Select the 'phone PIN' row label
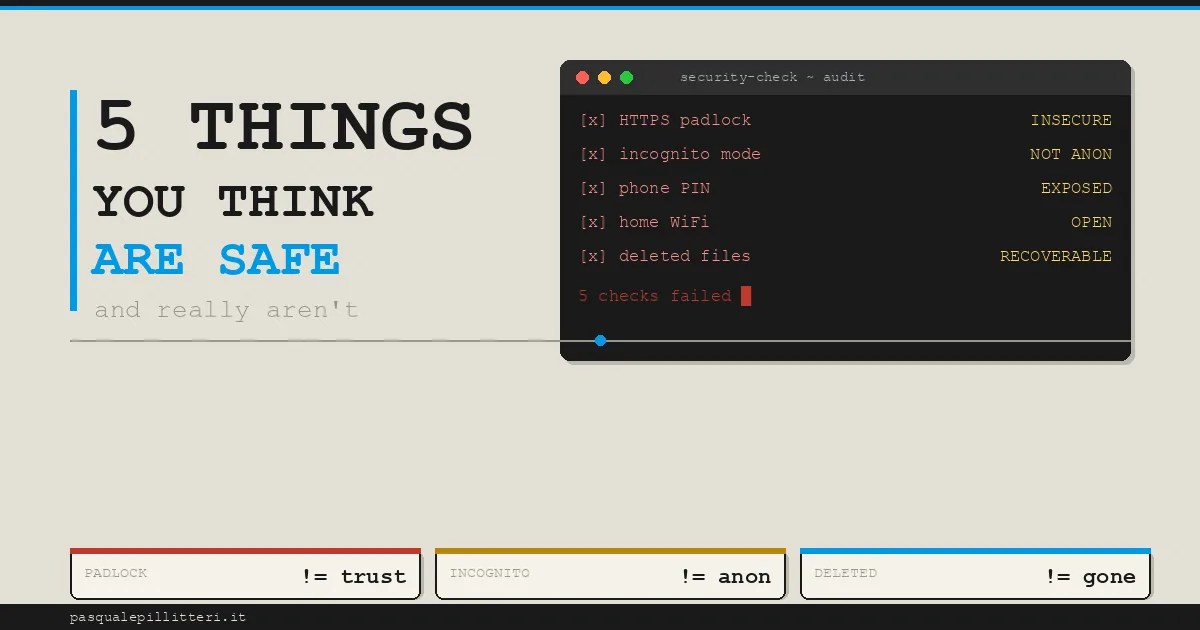 pyautogui.click(x=665, y=188)
